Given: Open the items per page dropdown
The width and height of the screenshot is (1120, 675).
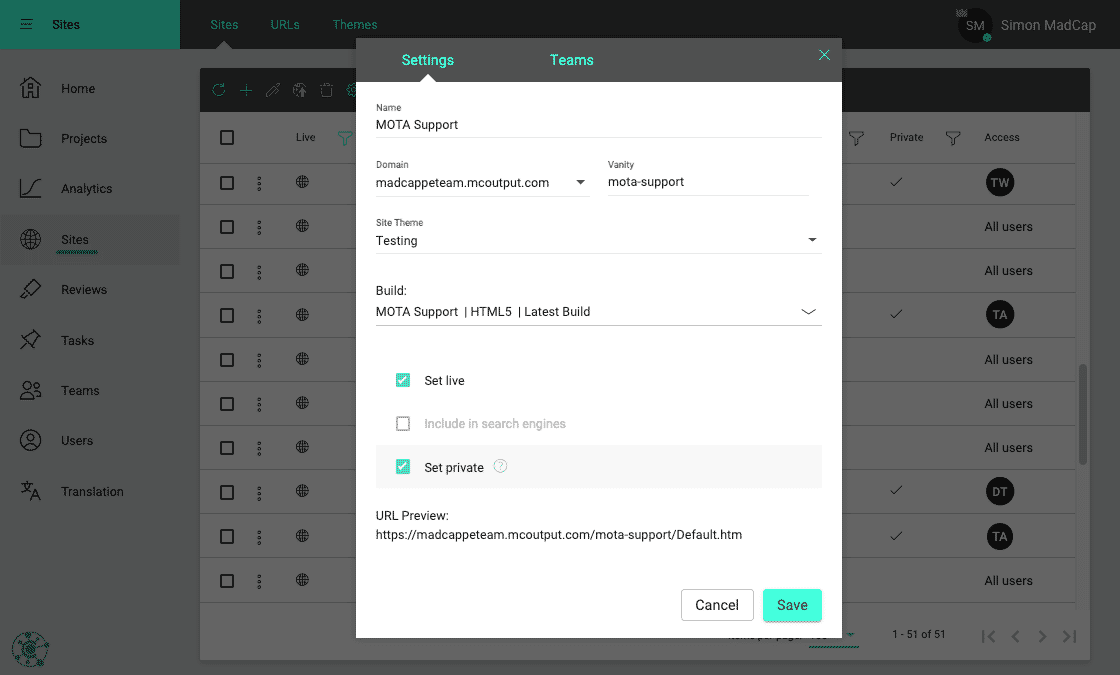Looking at the screenshot, I should click(834, 636).
